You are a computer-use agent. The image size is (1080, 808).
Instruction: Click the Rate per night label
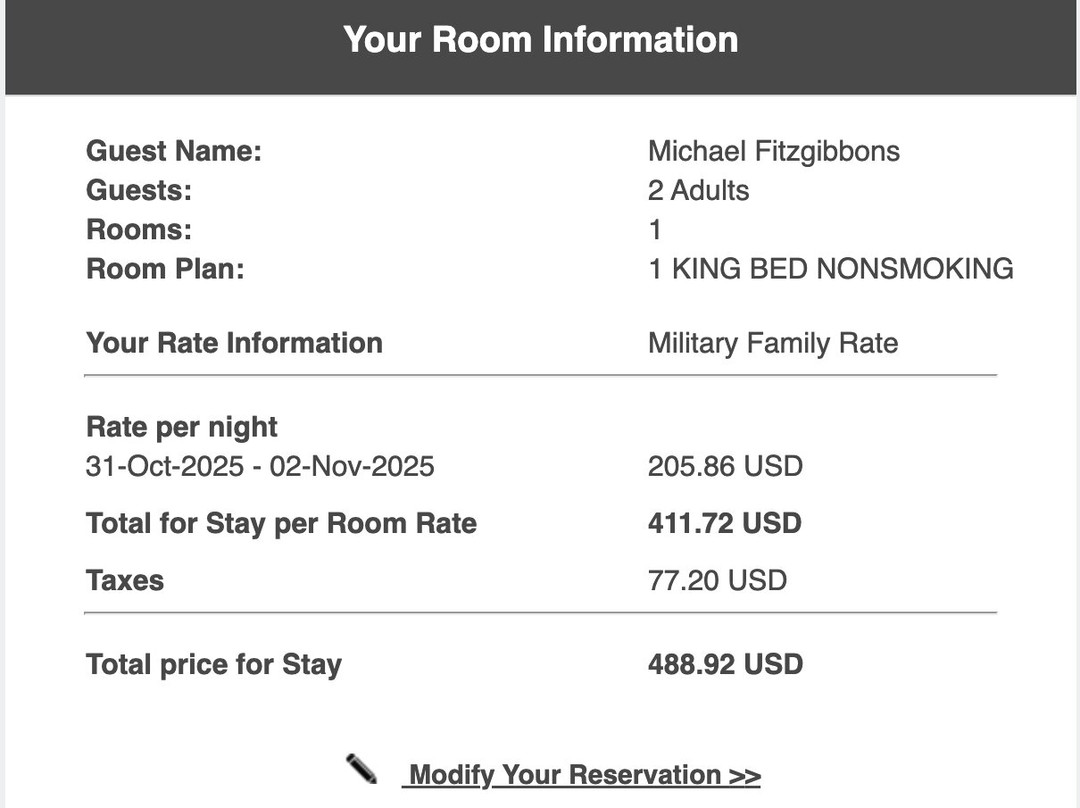(x=182, y=427)
